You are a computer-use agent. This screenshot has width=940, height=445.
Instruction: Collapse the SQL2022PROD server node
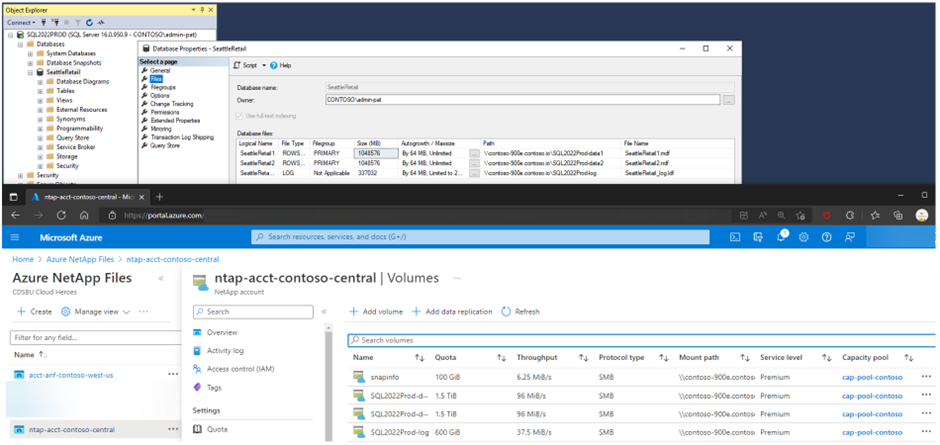11,35
